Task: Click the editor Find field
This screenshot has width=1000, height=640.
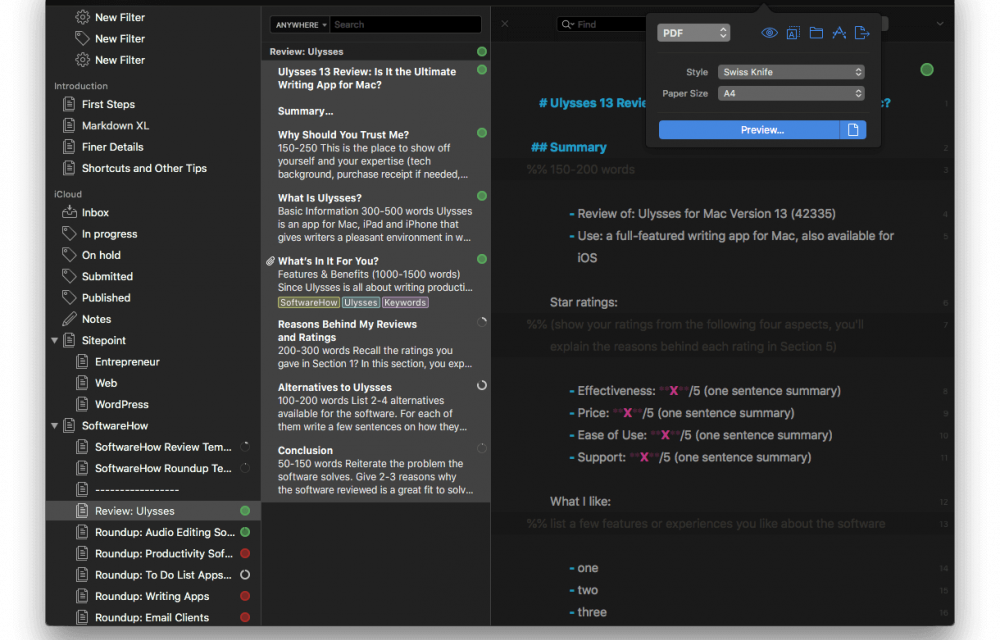Action: [602, 24]
